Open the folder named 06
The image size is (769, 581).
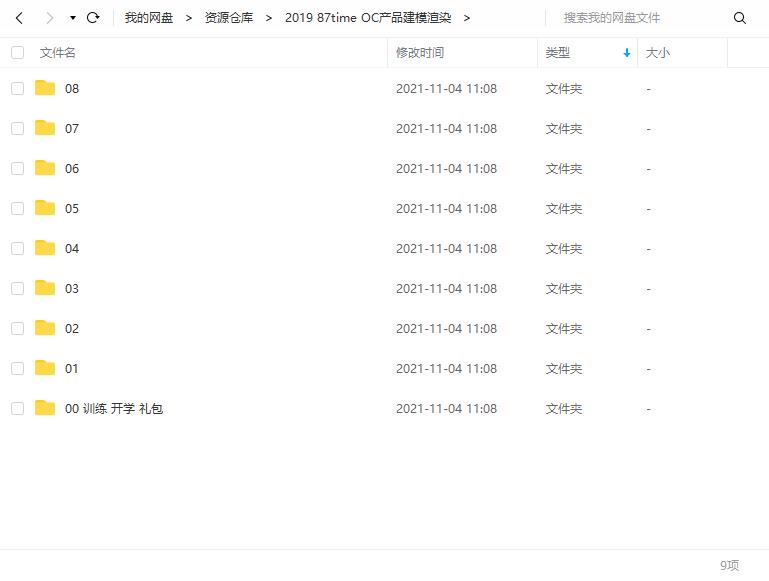pyautogui.click(x=72, y=169)
